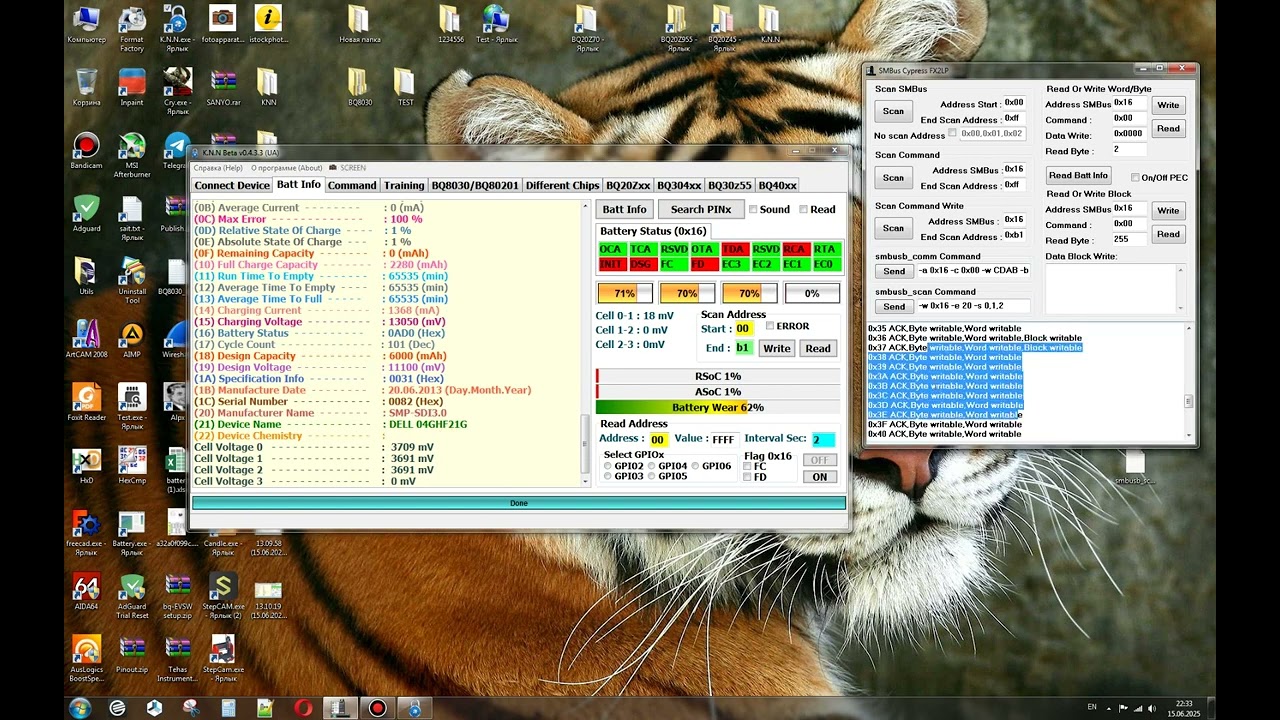Click the Read Batt Info button in SMBus window
This screenshot has width=1280, height=720.
coord(1078,175)
